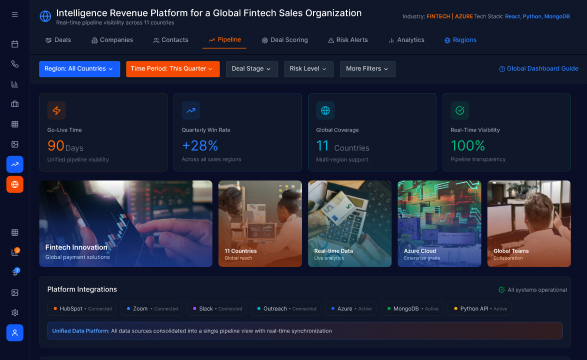Open the image icon above the settings gear
This screenshot has width=587, height=360.
(15, 293)
